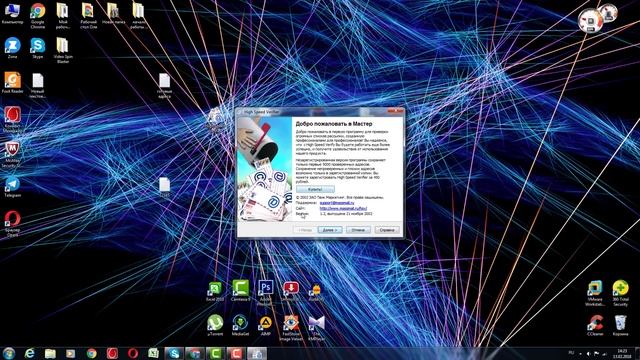Select the McAfee Security desktop shortcut
640x360 pixels.
[x=12, y=155]
